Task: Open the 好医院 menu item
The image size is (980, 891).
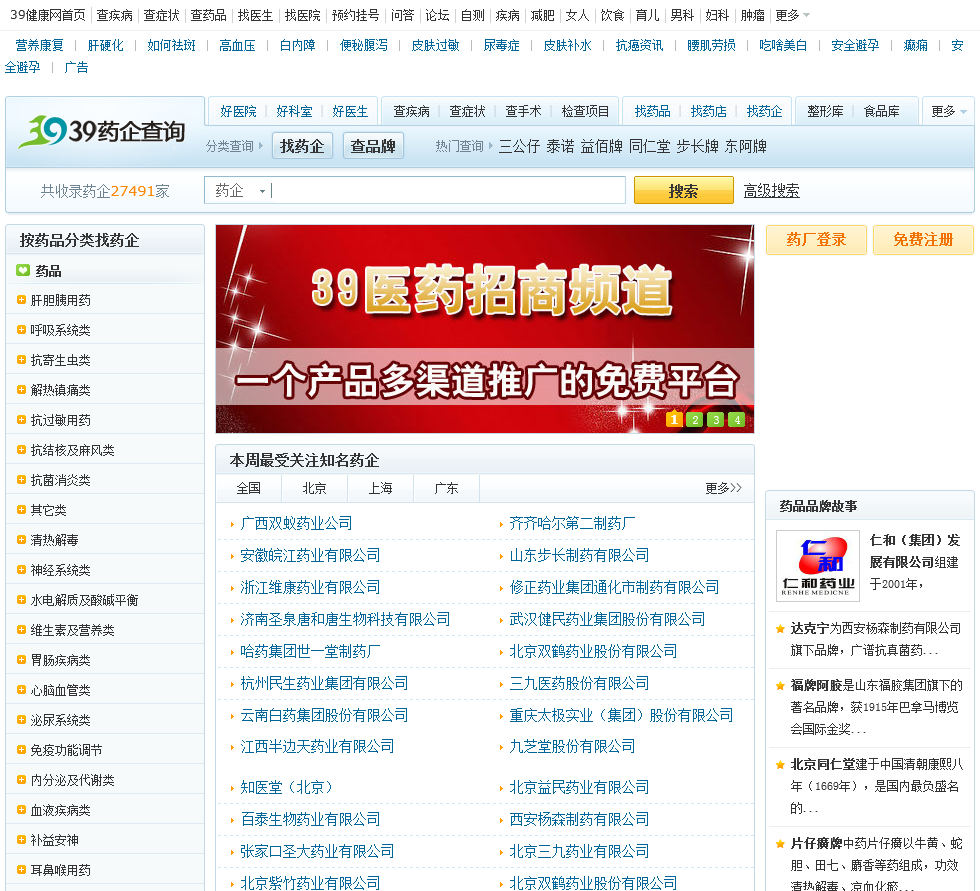Action: (x=238, y=111)
